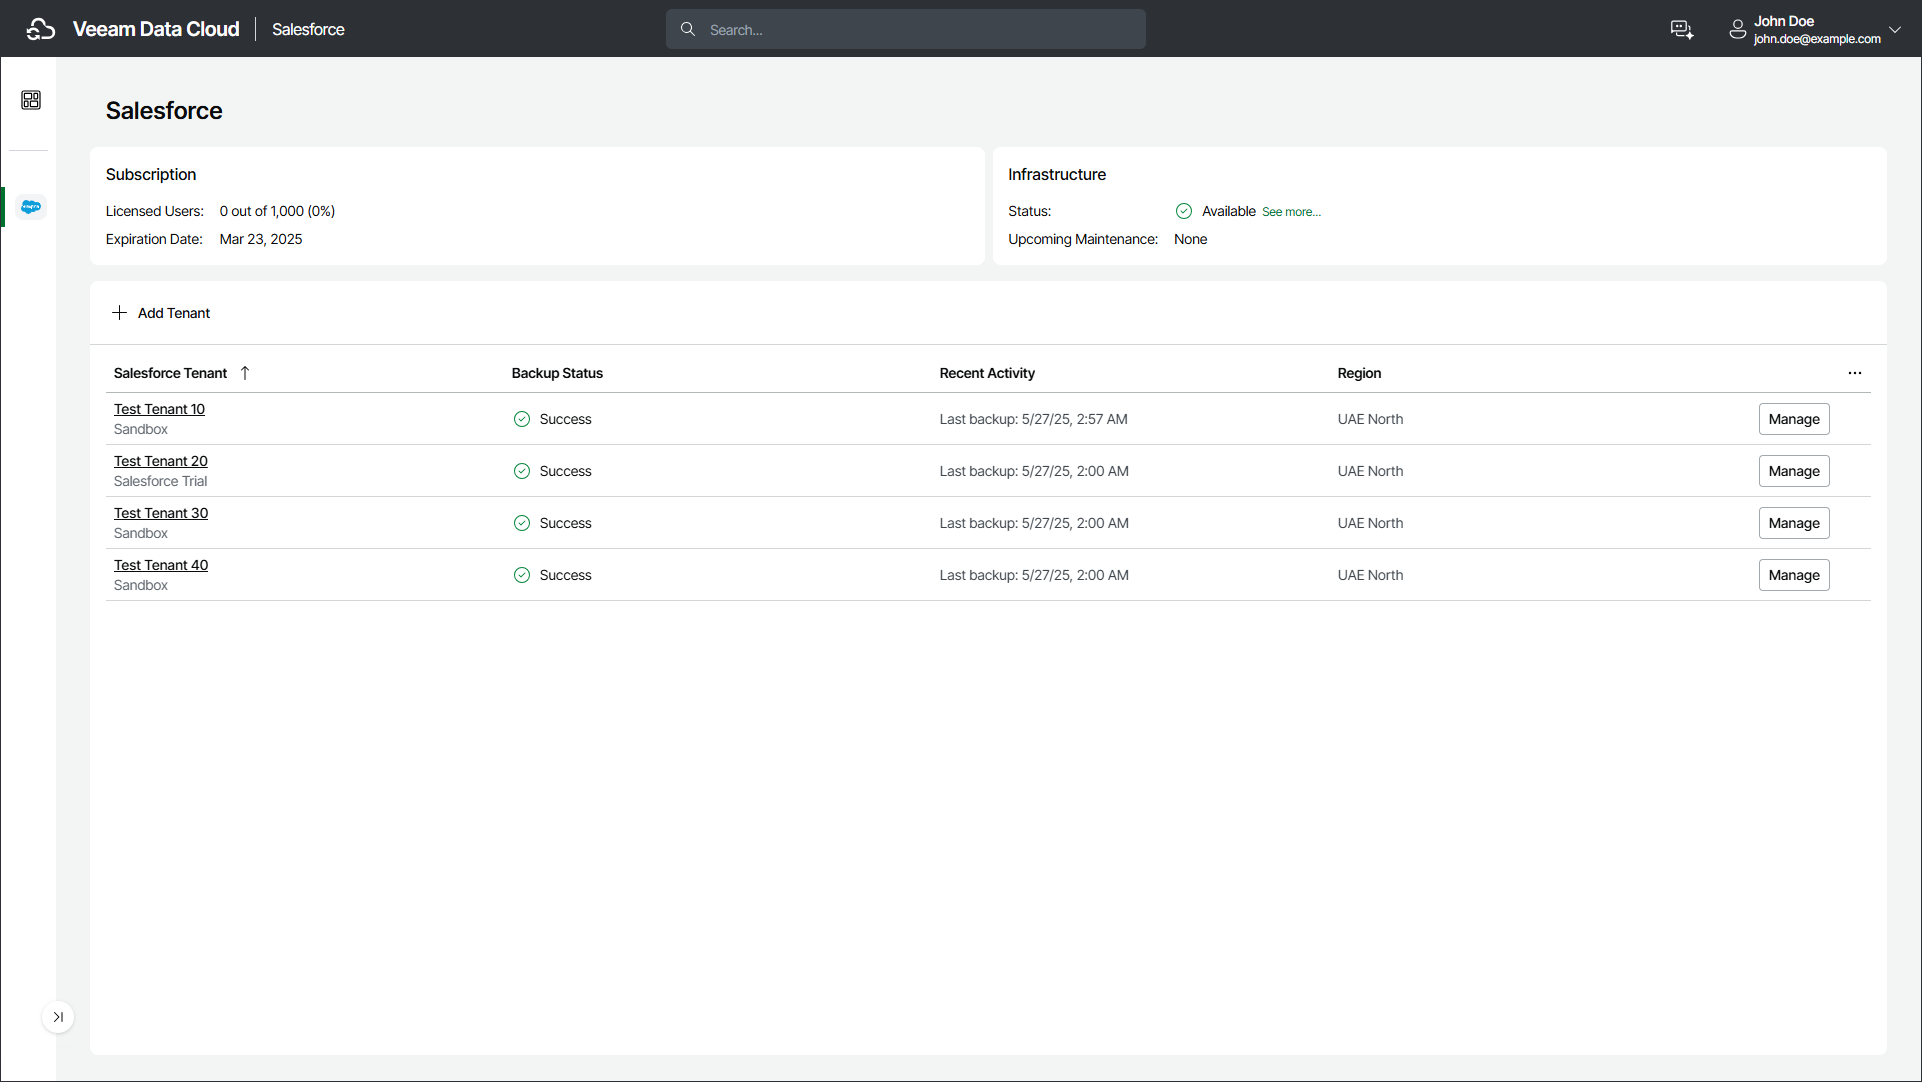Screen dimensions: 1922x1082
Task: Click the Add Tenant plus icon
Action: pos(119,313)
